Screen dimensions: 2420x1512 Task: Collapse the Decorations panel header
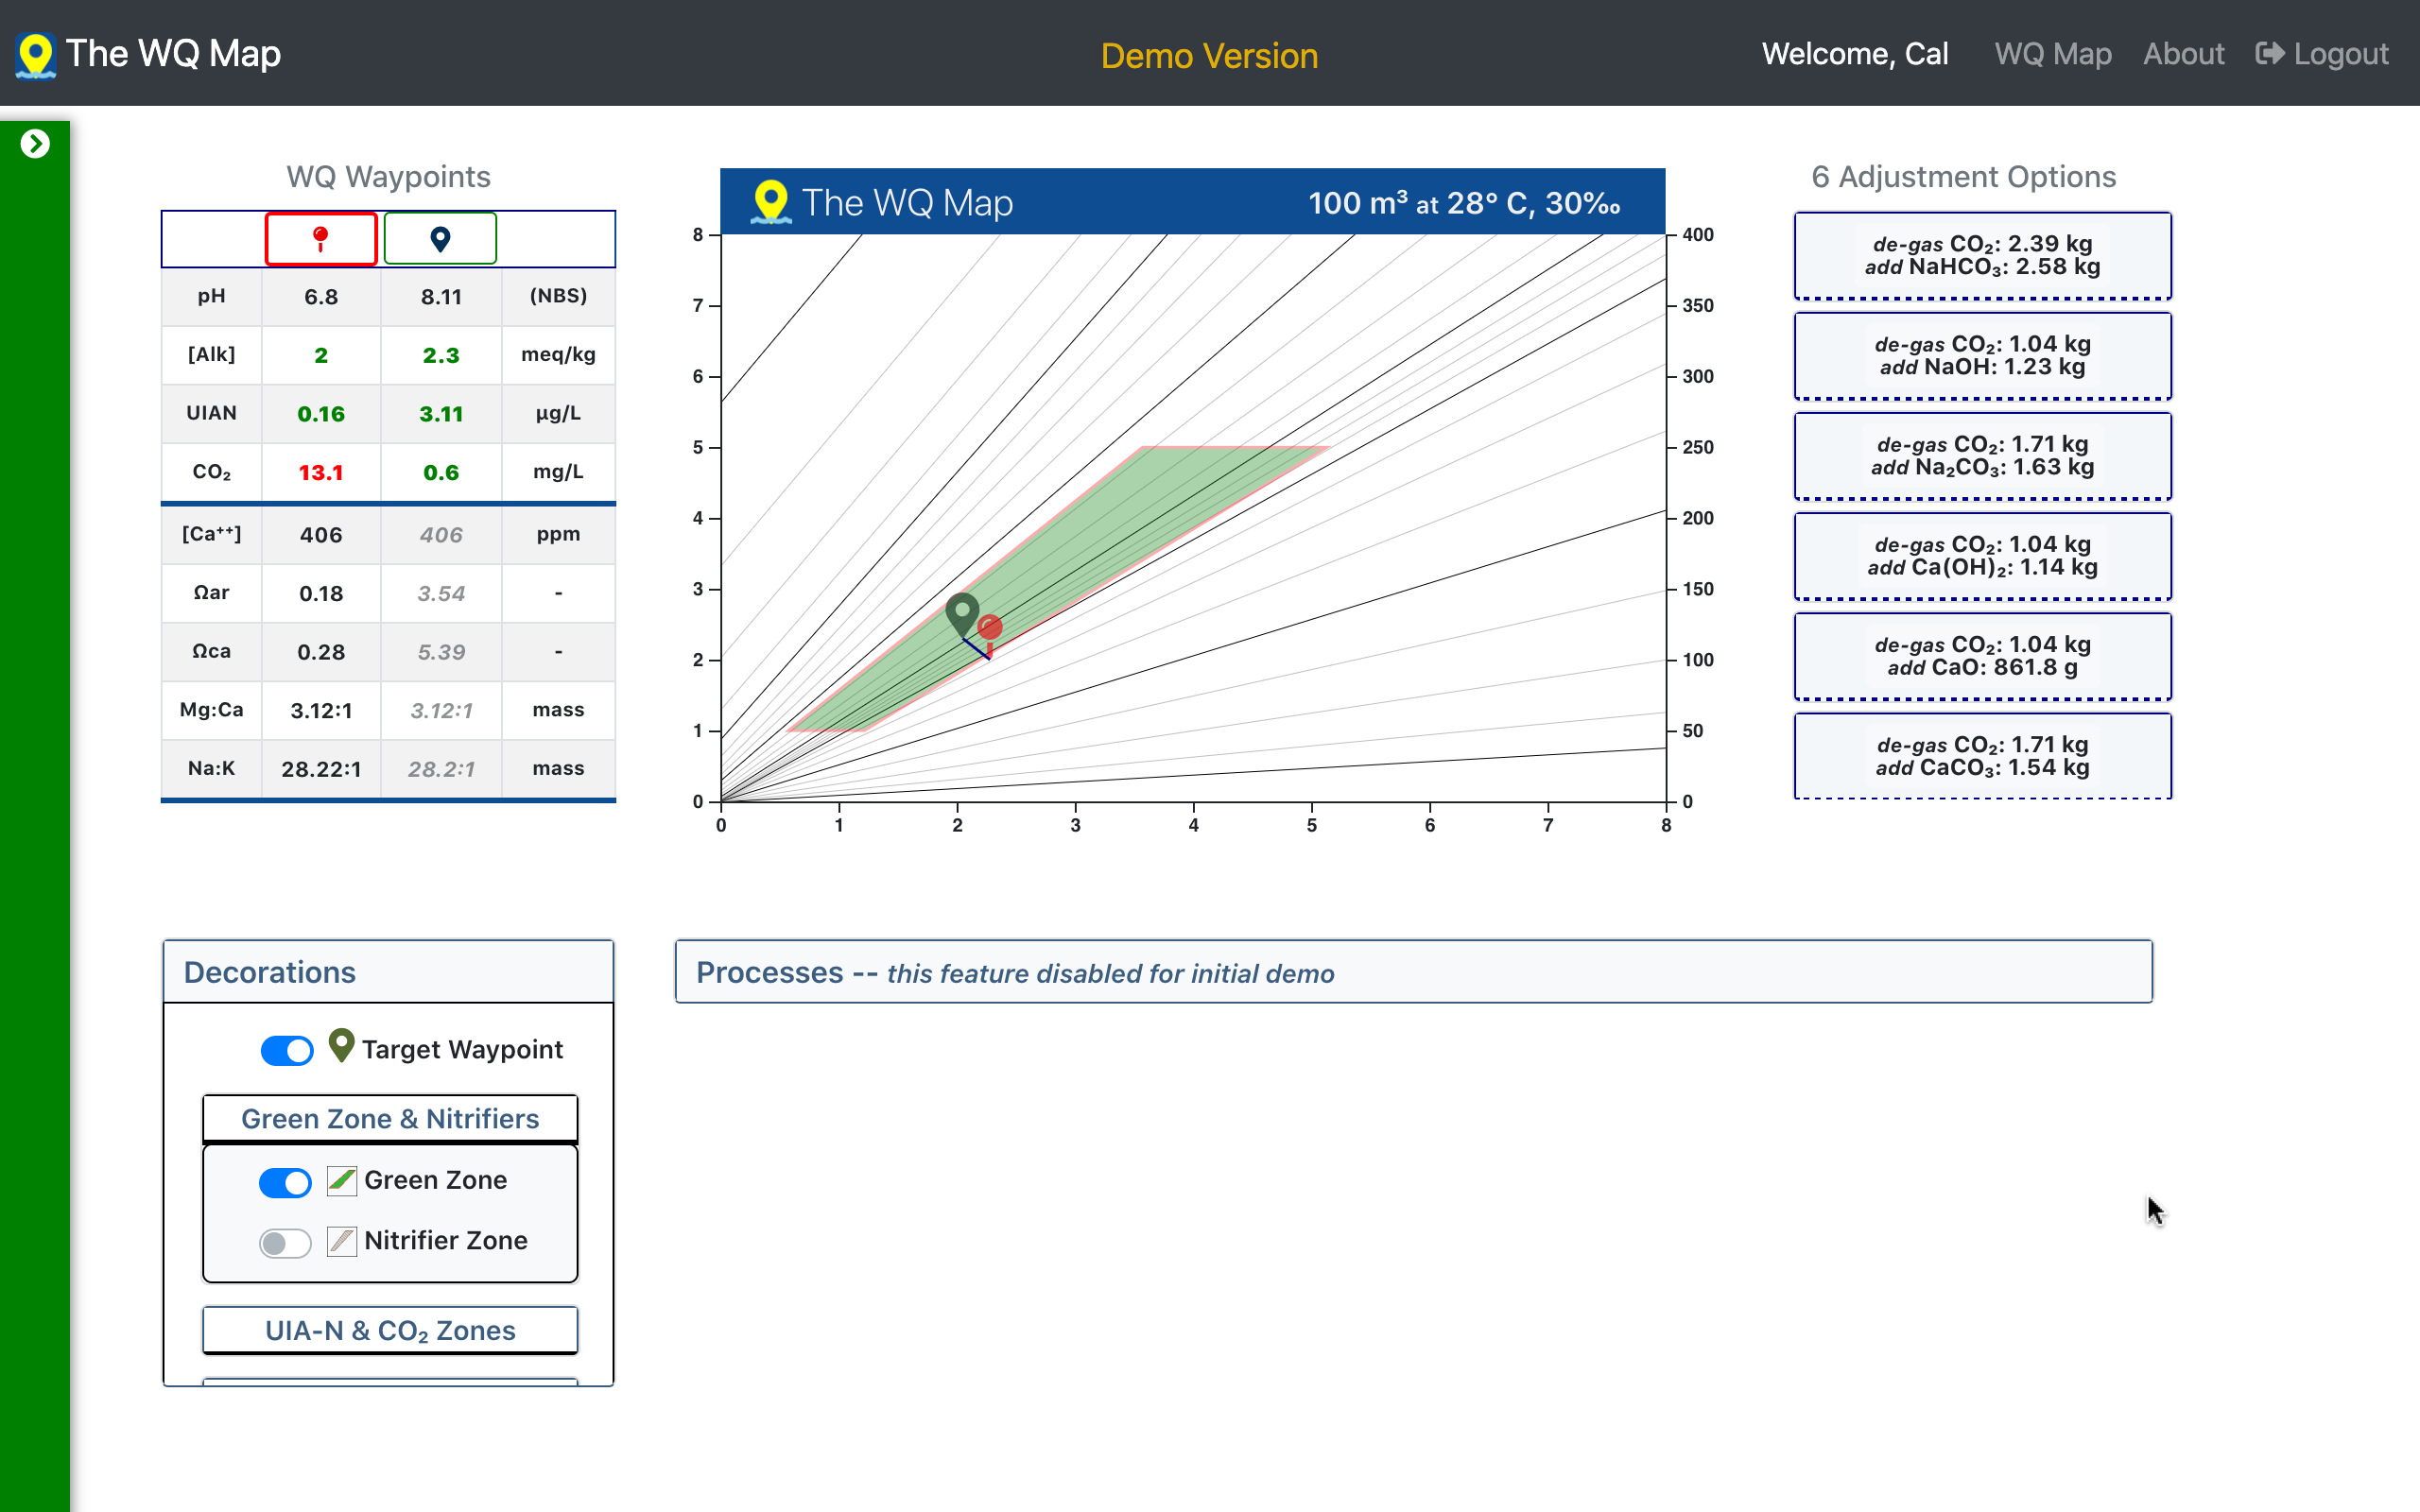[x=388, y=972]
